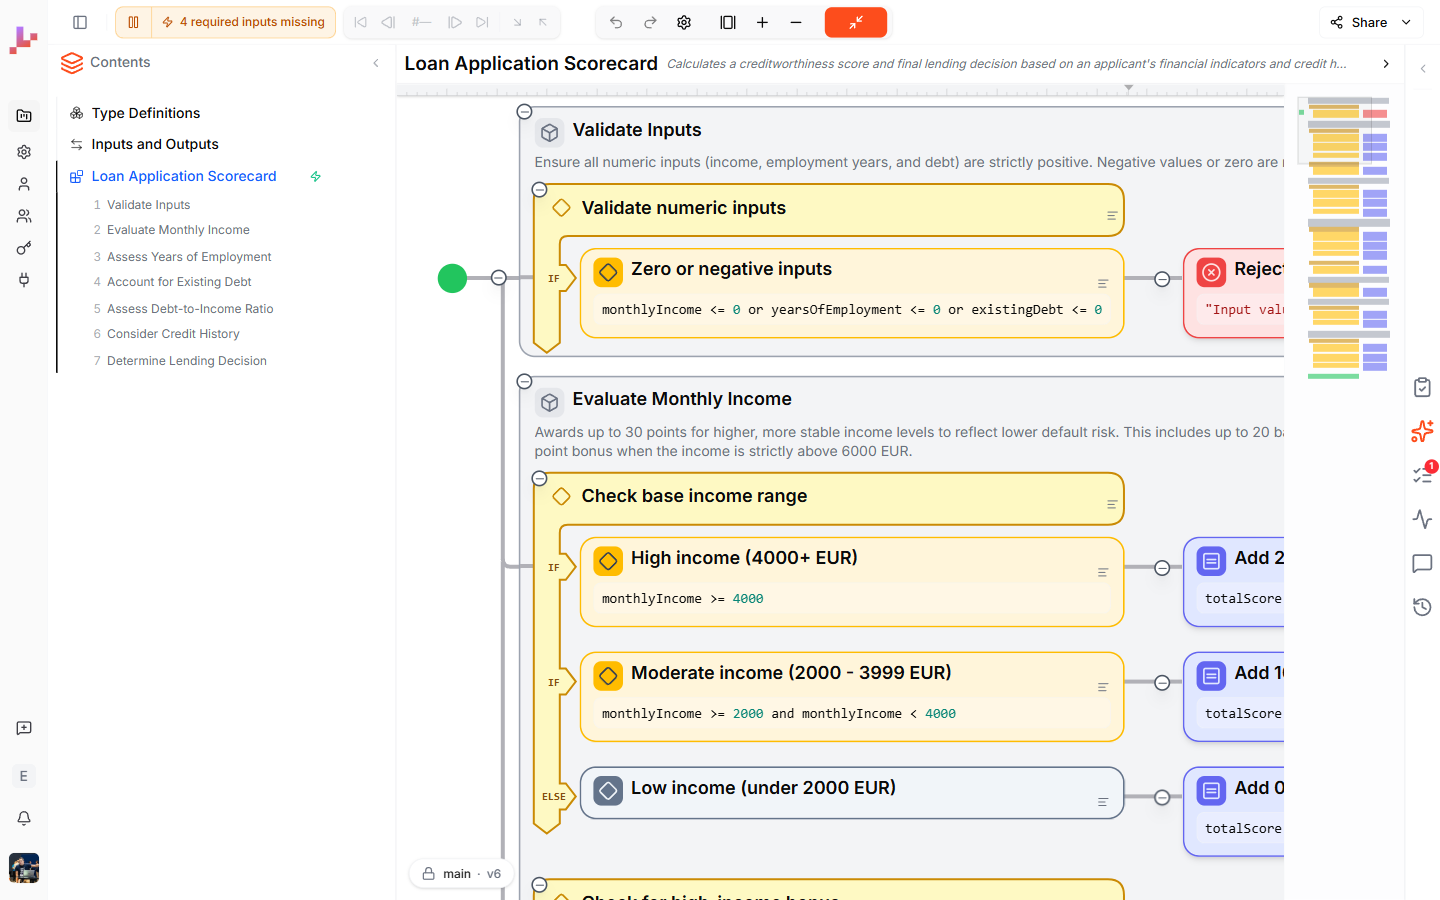Click the pause execution button
This screenshot has width=1440, height=900.
(x=133, y=22)
